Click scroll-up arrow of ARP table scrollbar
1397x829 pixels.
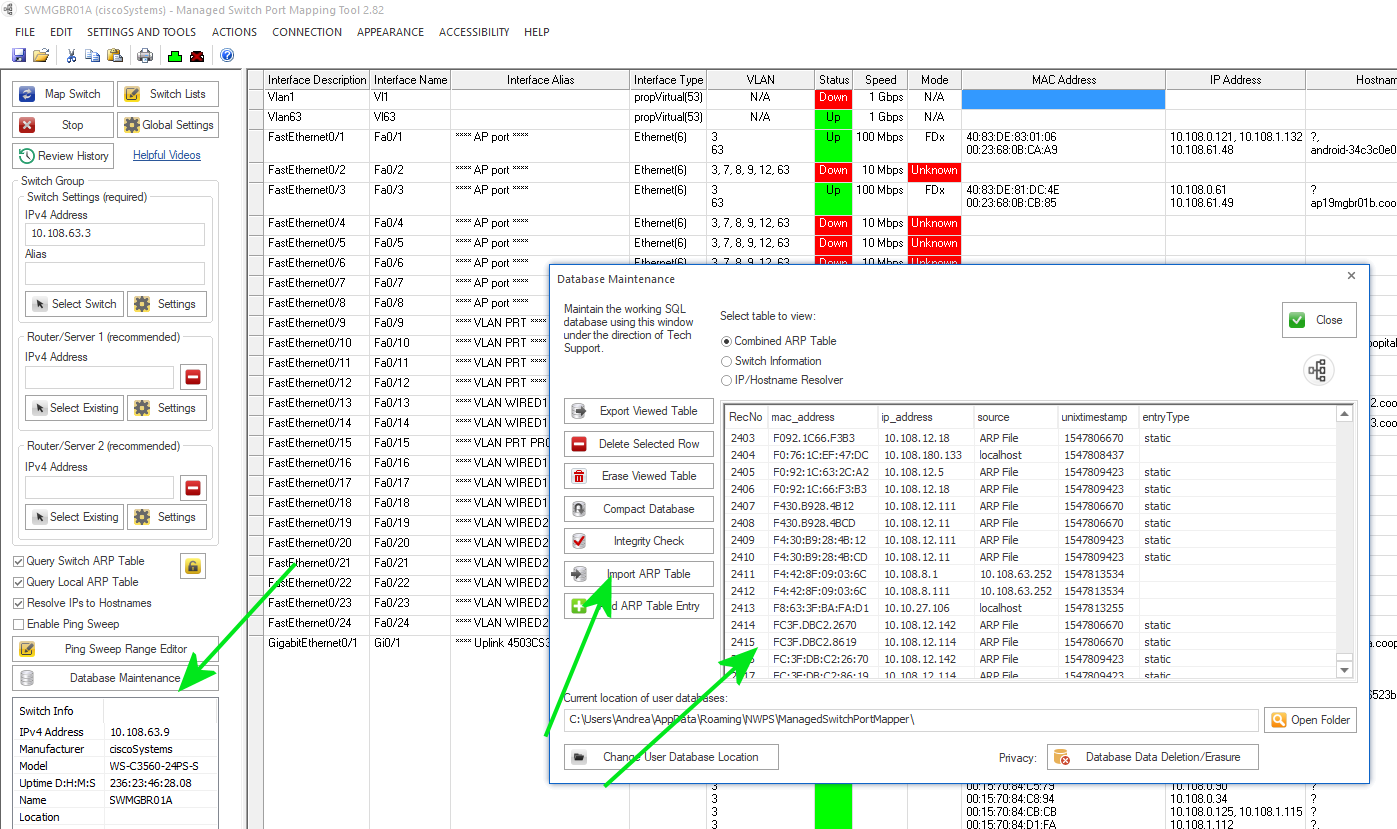[x=1345, y=414]
